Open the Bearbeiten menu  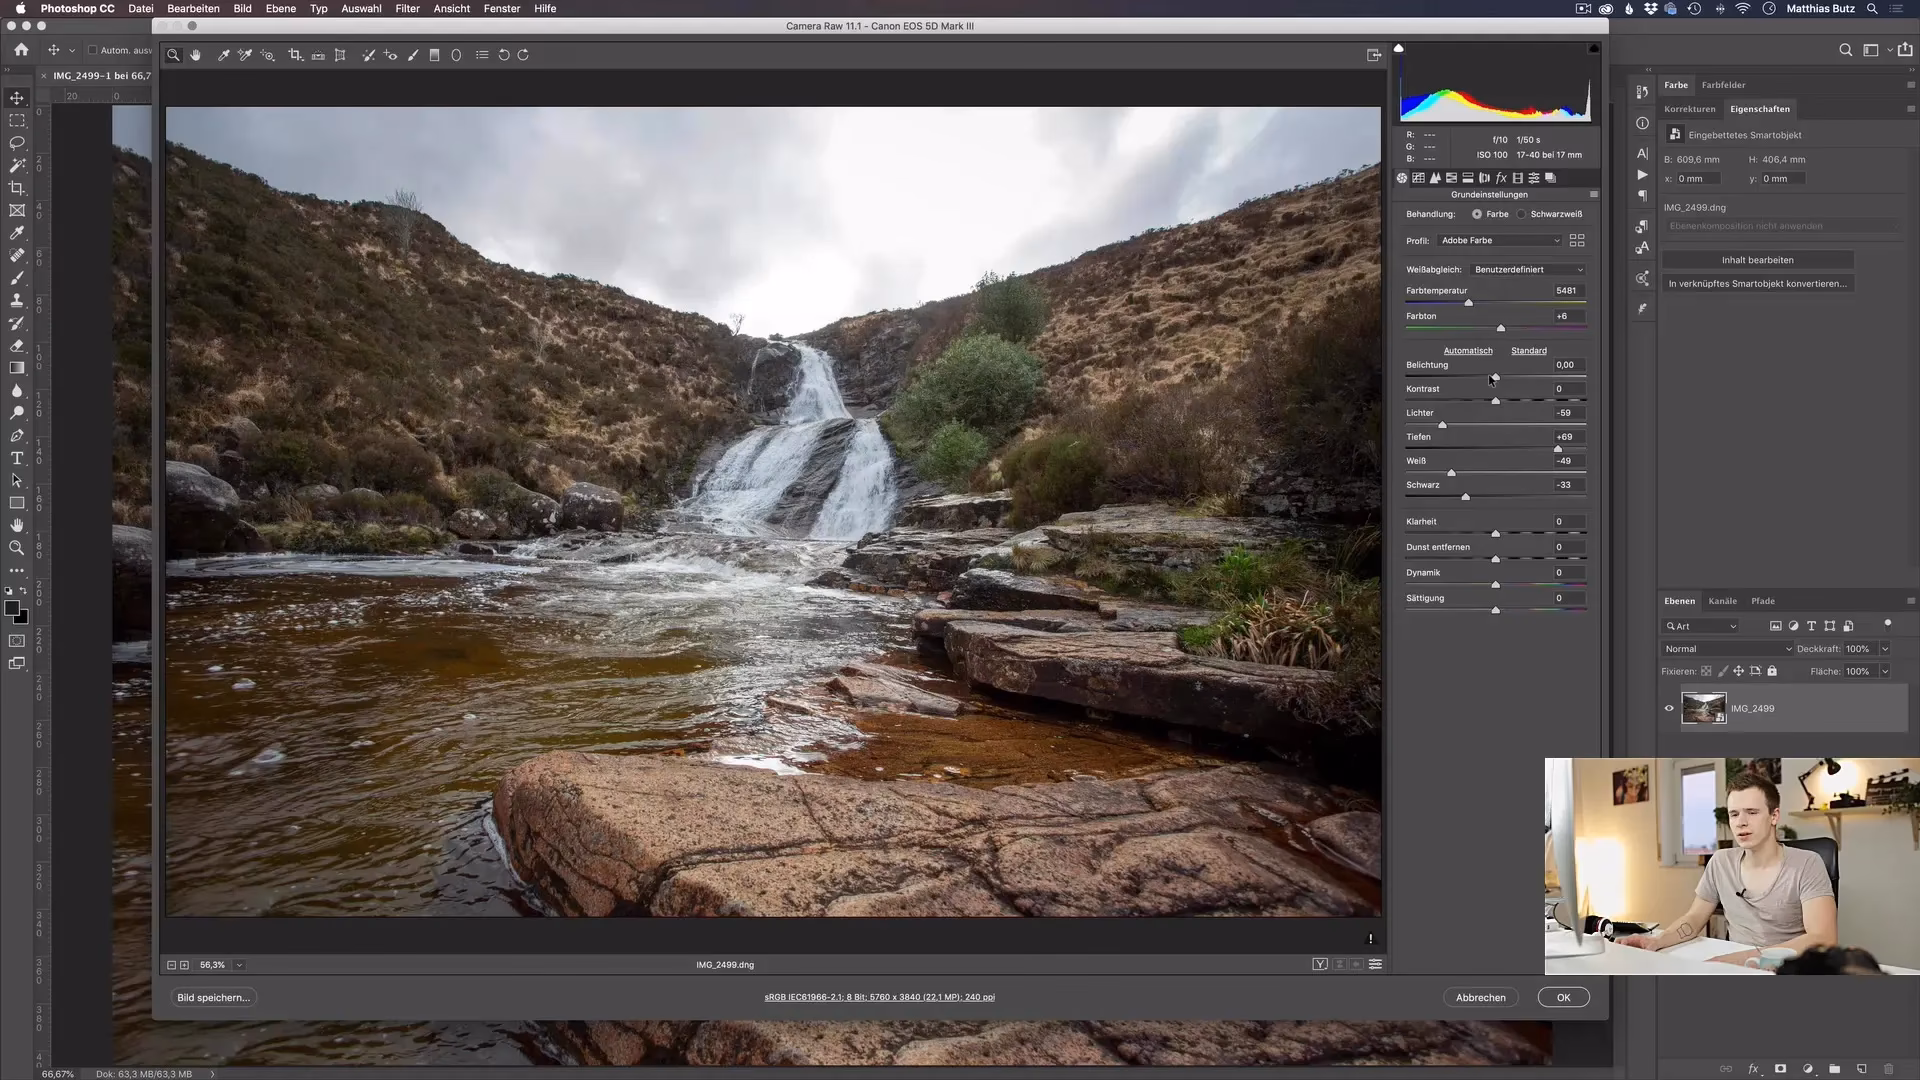pos(193,8)
